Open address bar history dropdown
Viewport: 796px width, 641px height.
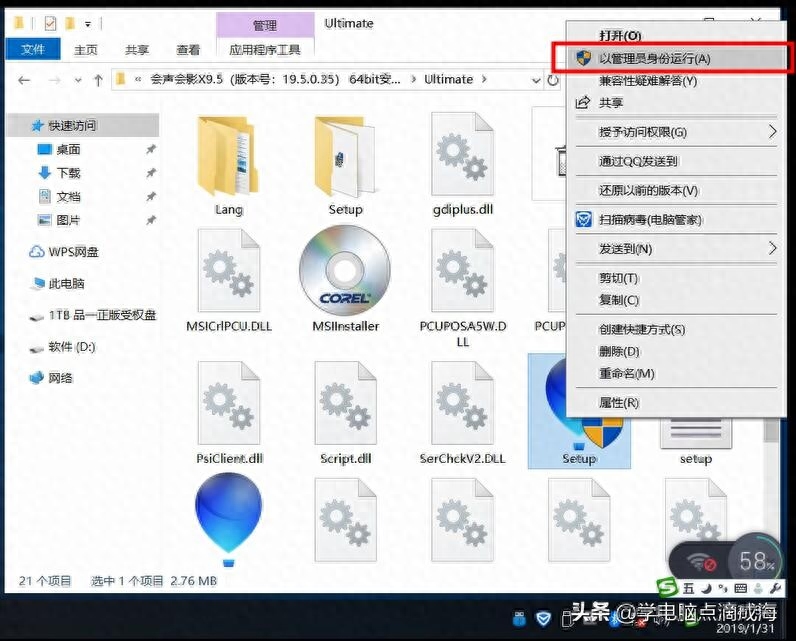click(x=536, y=80)
